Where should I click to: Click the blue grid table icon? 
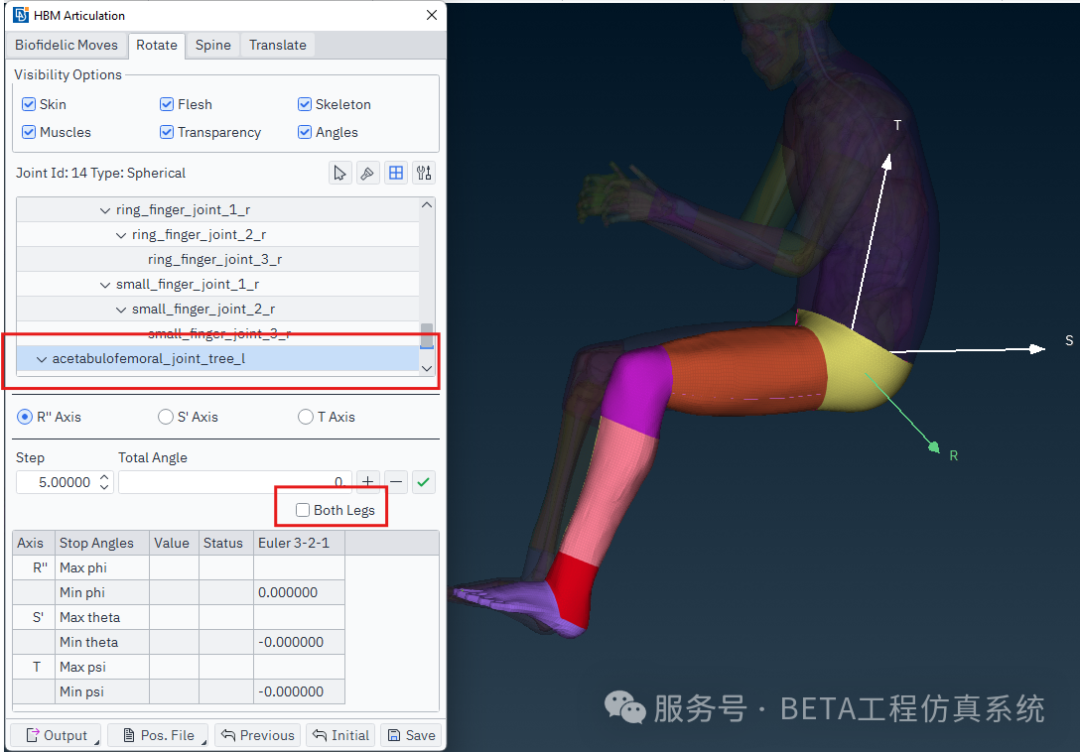(396, 173)
